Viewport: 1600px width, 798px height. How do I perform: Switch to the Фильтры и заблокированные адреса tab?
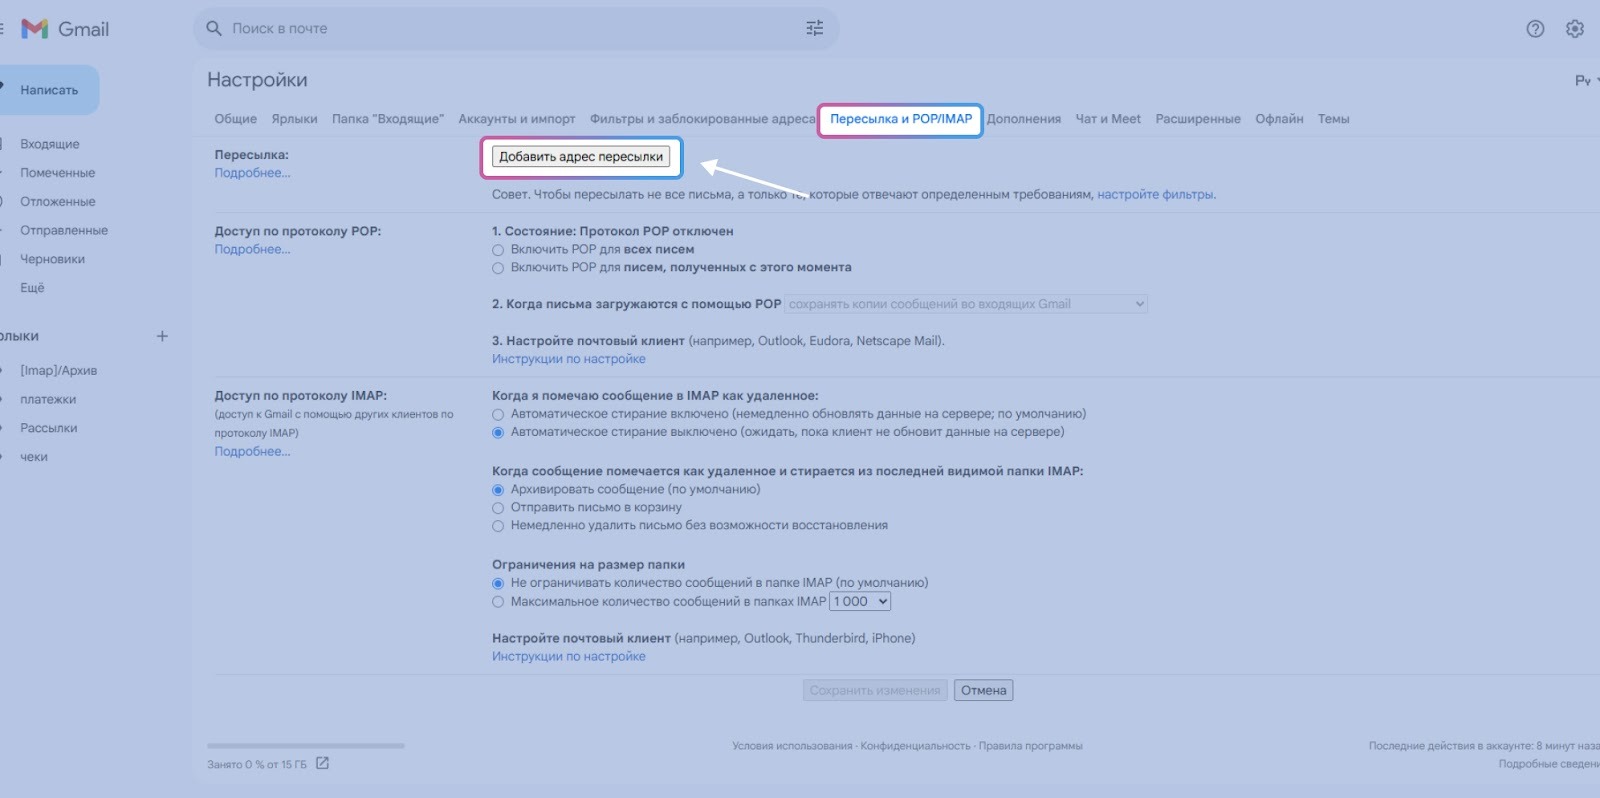pos(702,119)
